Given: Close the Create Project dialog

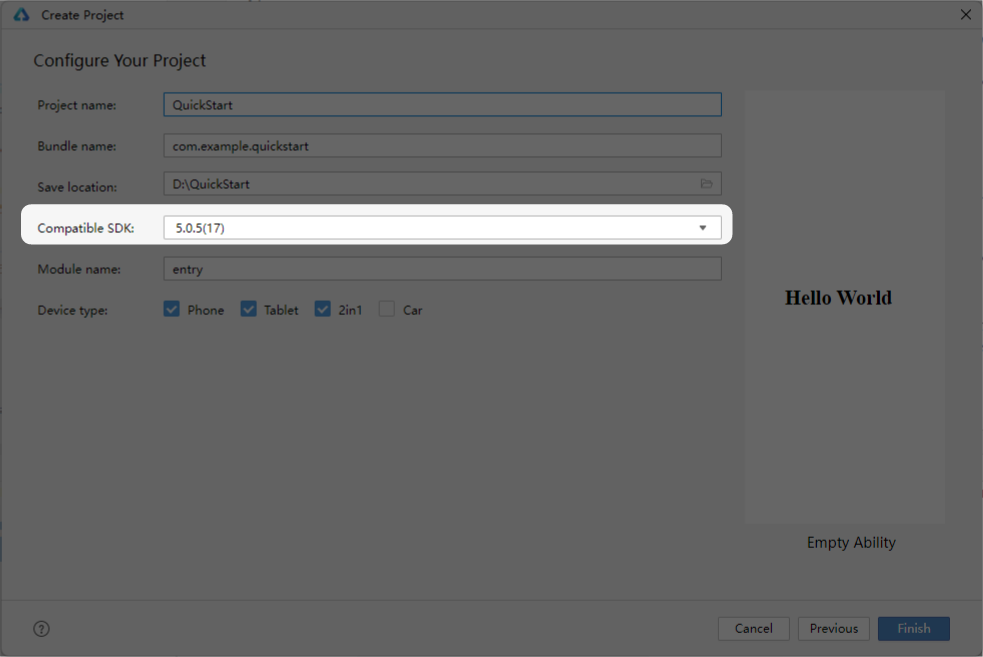Looking at the screenshot, I should coord(965,14).
